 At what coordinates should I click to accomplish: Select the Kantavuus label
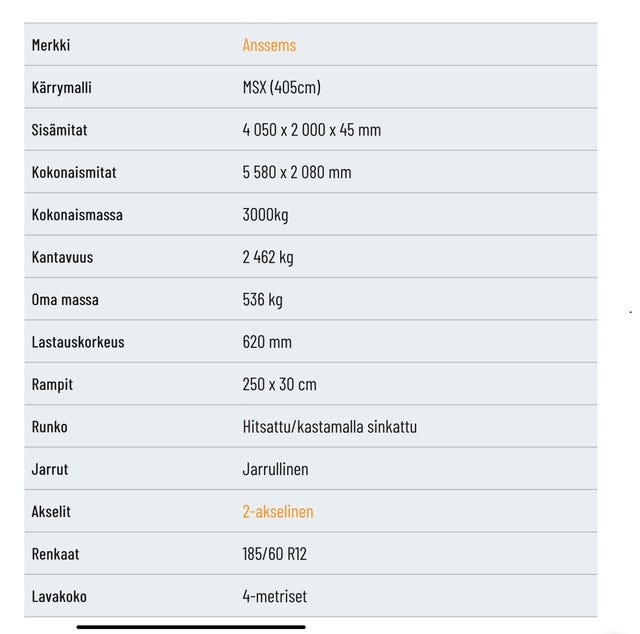[x=62, y=257]
